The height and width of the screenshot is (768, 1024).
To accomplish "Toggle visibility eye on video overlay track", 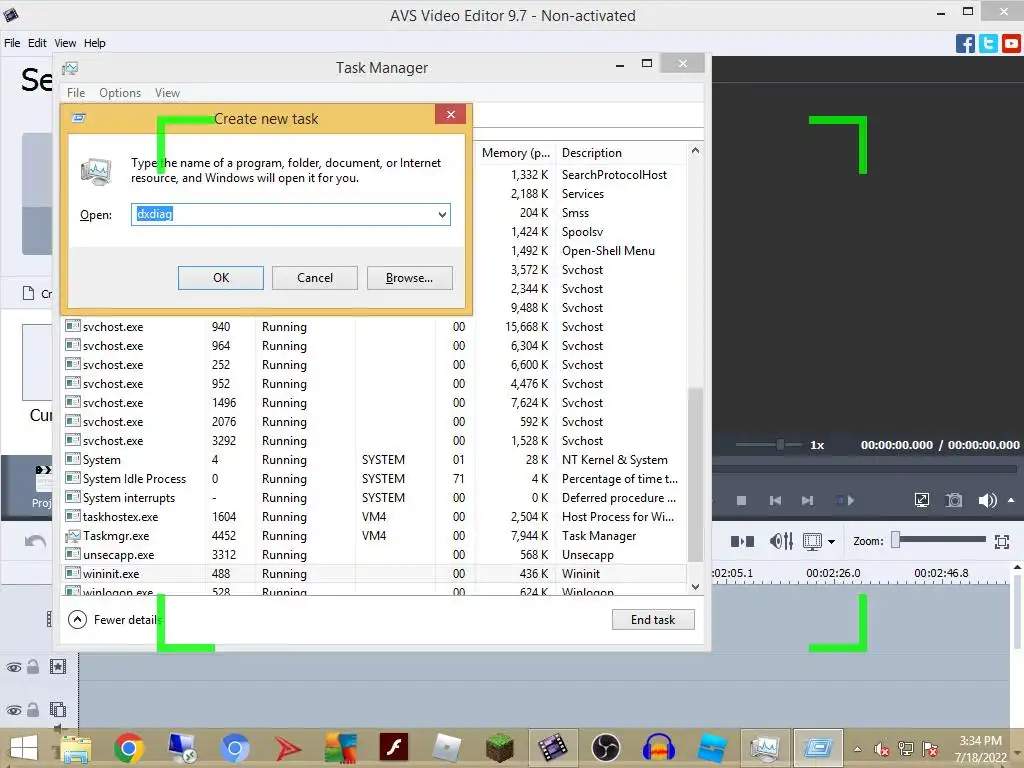I will pos(14,710).
